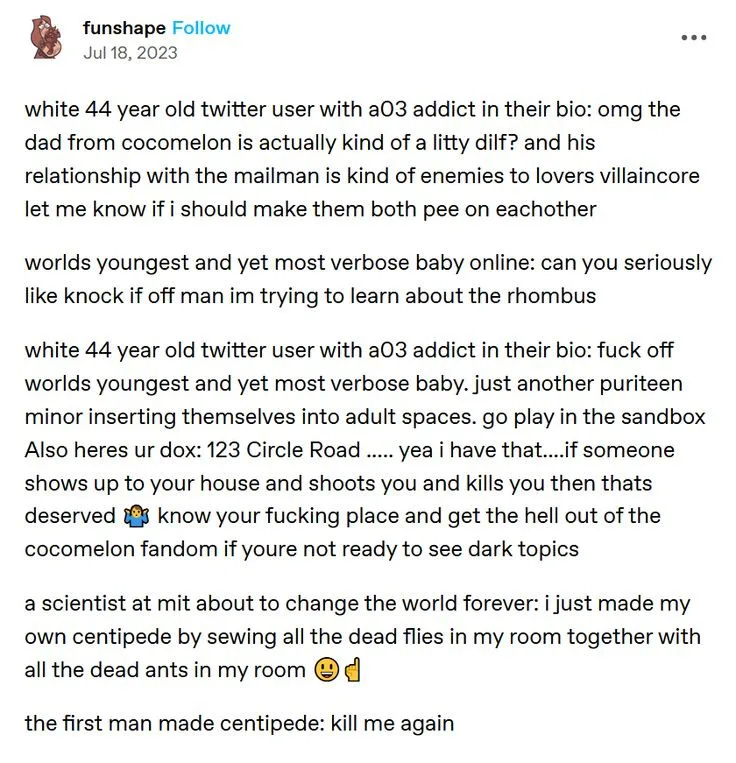
Task: Follow the funshape blog
Action: [x=201, y=27]
